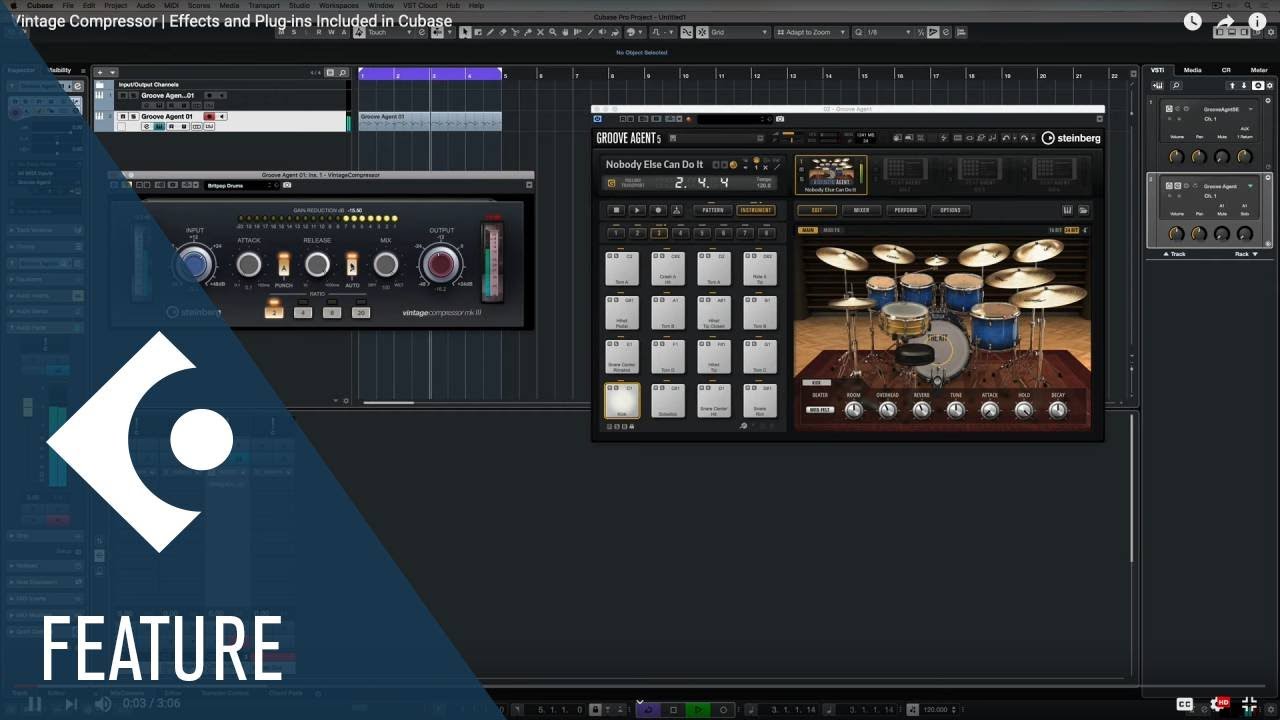The height and width of the screenshot is (720, 1280).
Task: Toggle Groove Agent metronome icon
Action: (x=676, y=210)
